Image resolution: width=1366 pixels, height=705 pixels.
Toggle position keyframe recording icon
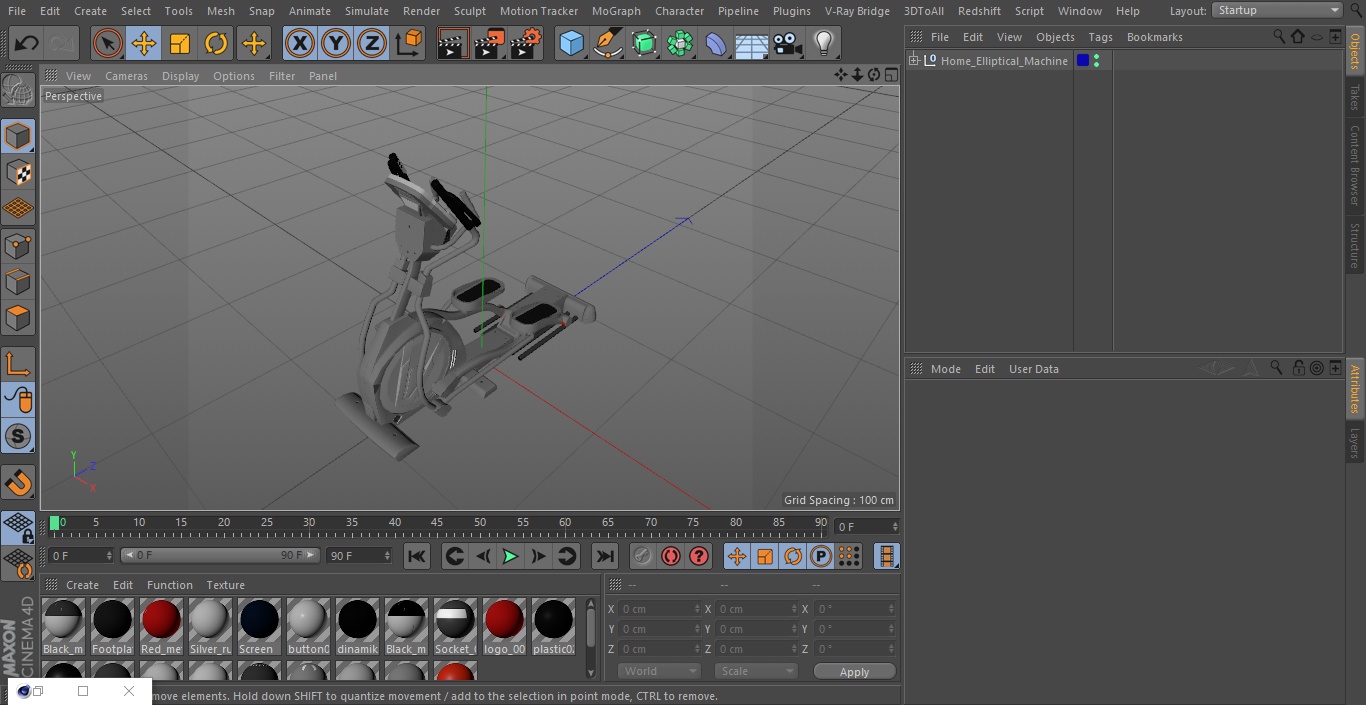click(x=737, y=556)
